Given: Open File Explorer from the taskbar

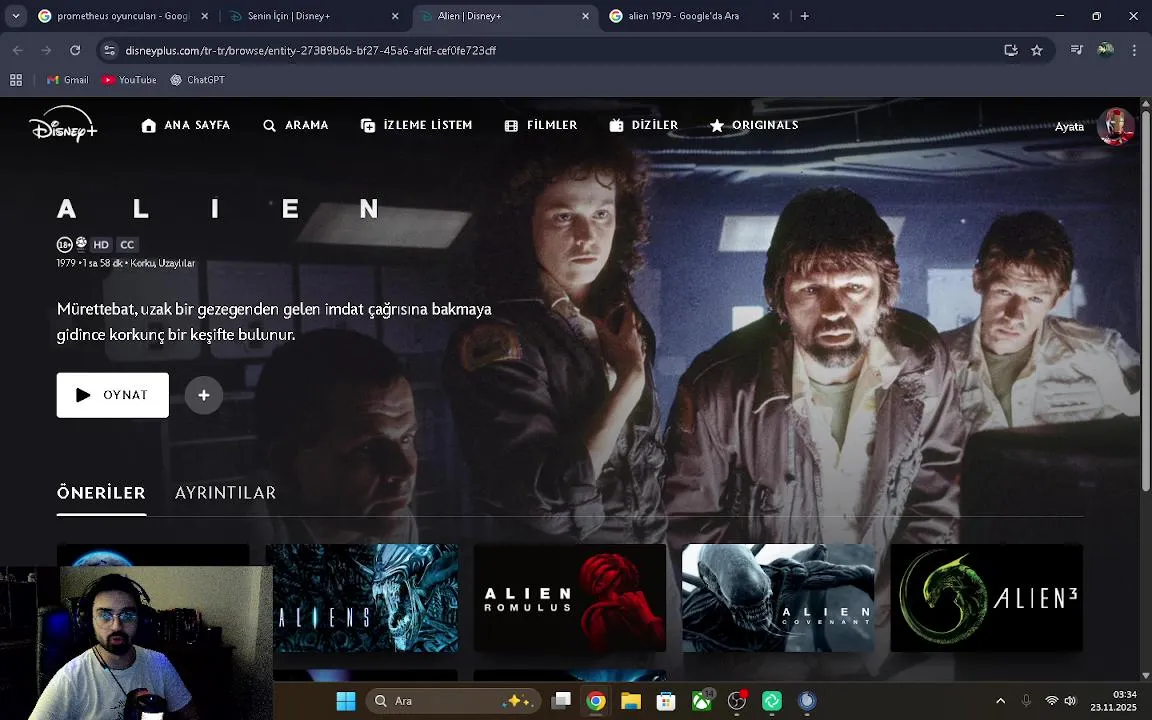Looking at the screenshot, I should tap(630, 701).
